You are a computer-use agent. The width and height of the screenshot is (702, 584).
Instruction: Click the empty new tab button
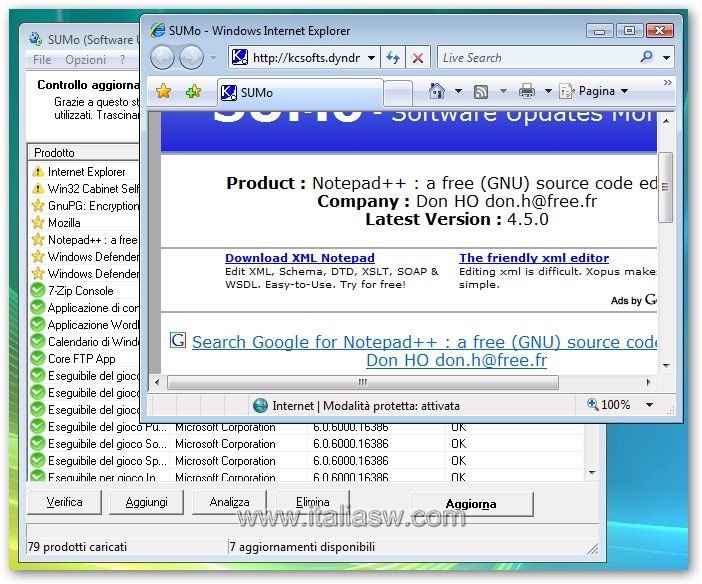coord(398,94)
